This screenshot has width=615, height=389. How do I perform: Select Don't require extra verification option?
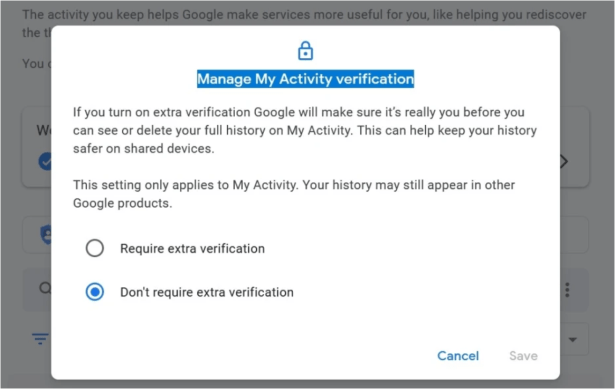95,292
